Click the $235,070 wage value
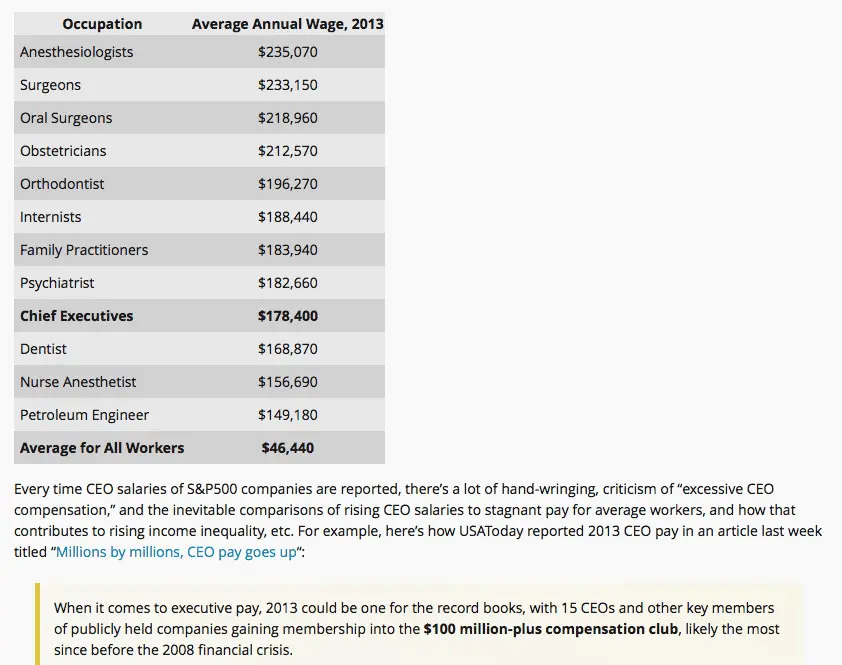The image size is (842, 665). 288,52
